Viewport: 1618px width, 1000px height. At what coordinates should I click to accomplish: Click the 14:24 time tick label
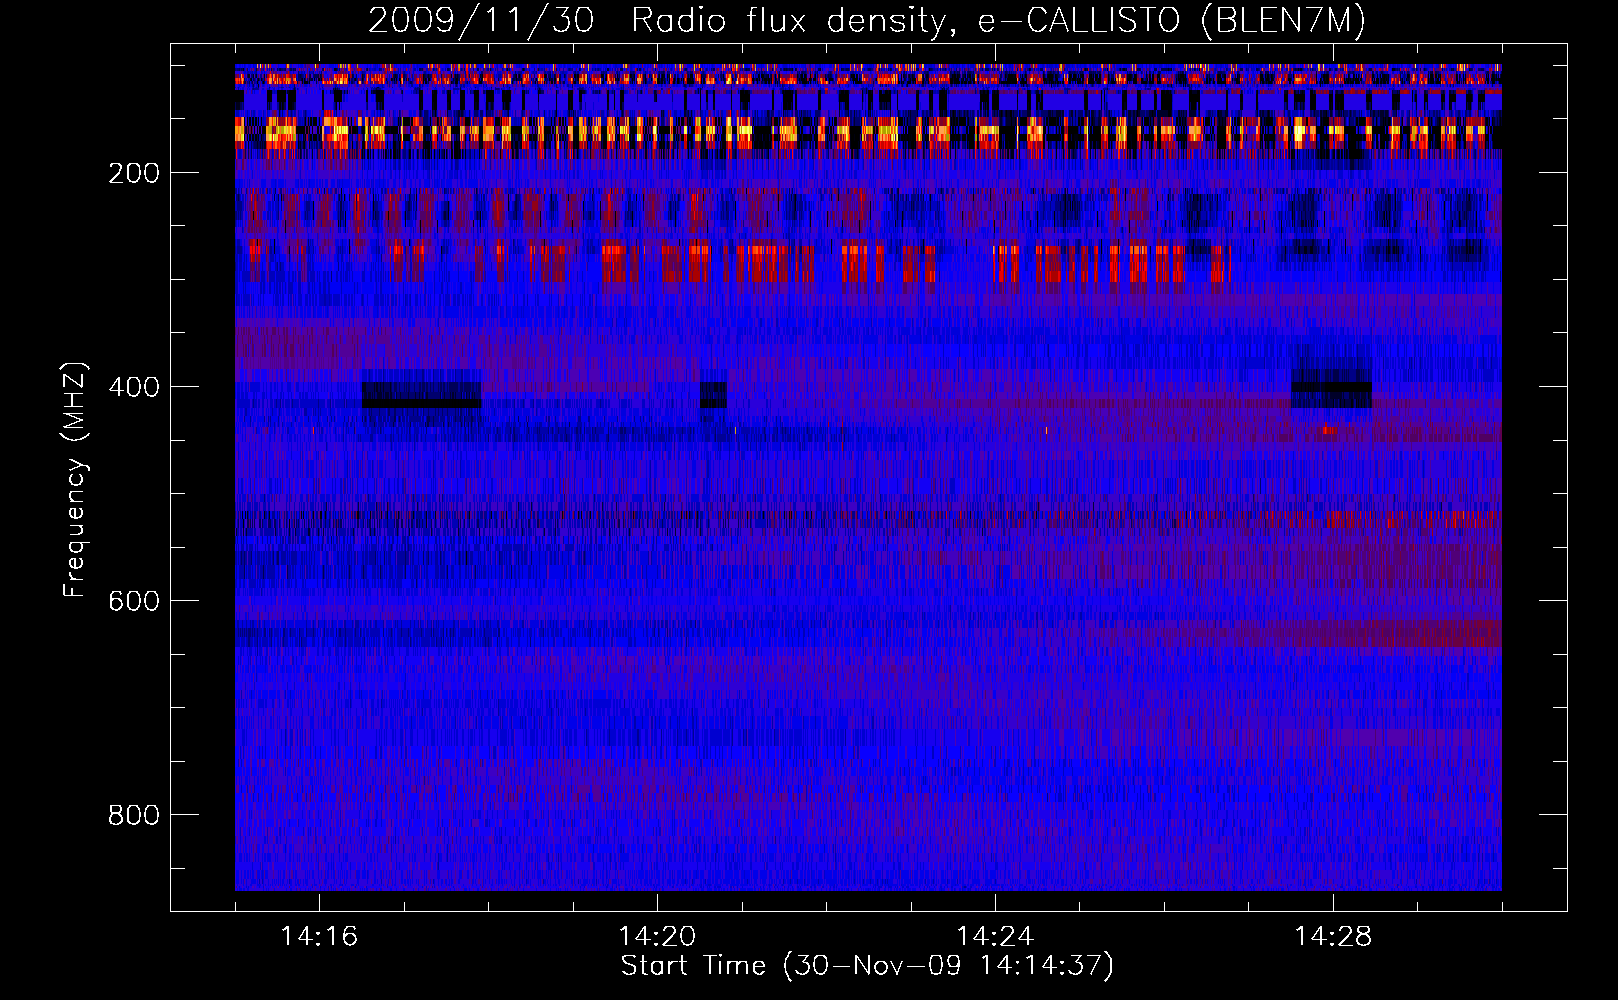(x=995, y=936)
